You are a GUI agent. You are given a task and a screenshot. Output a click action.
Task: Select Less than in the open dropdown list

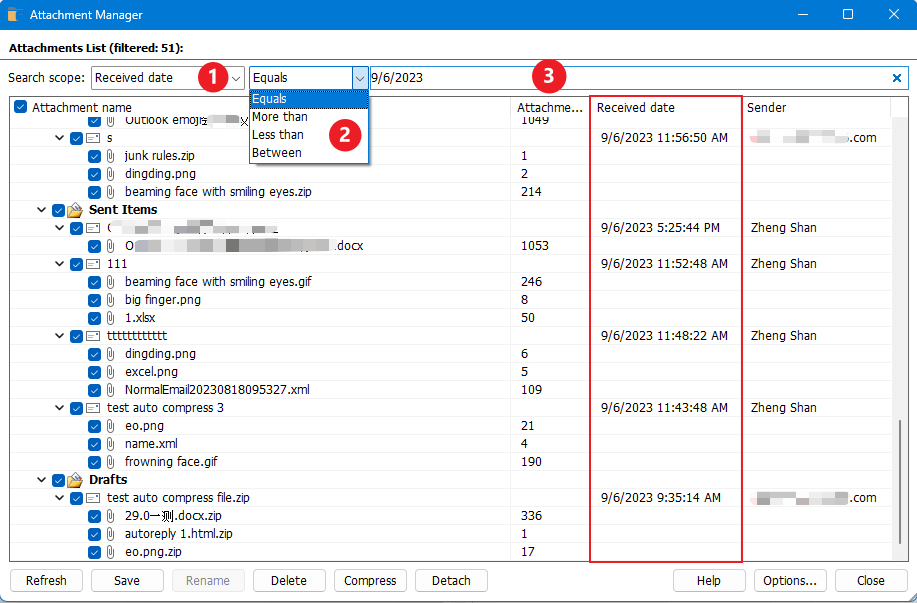pyautogui.click(x=278, y=134)
